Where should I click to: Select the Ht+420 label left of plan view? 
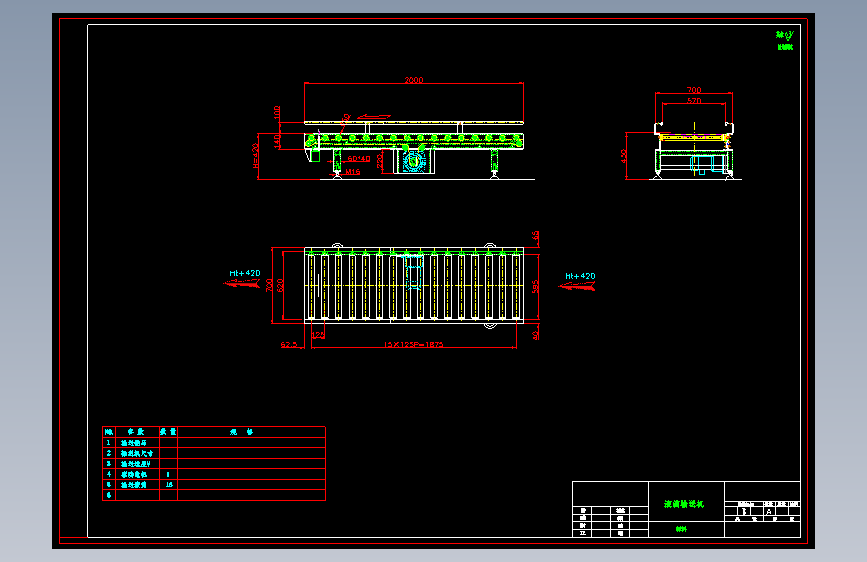tap(245, 273)
